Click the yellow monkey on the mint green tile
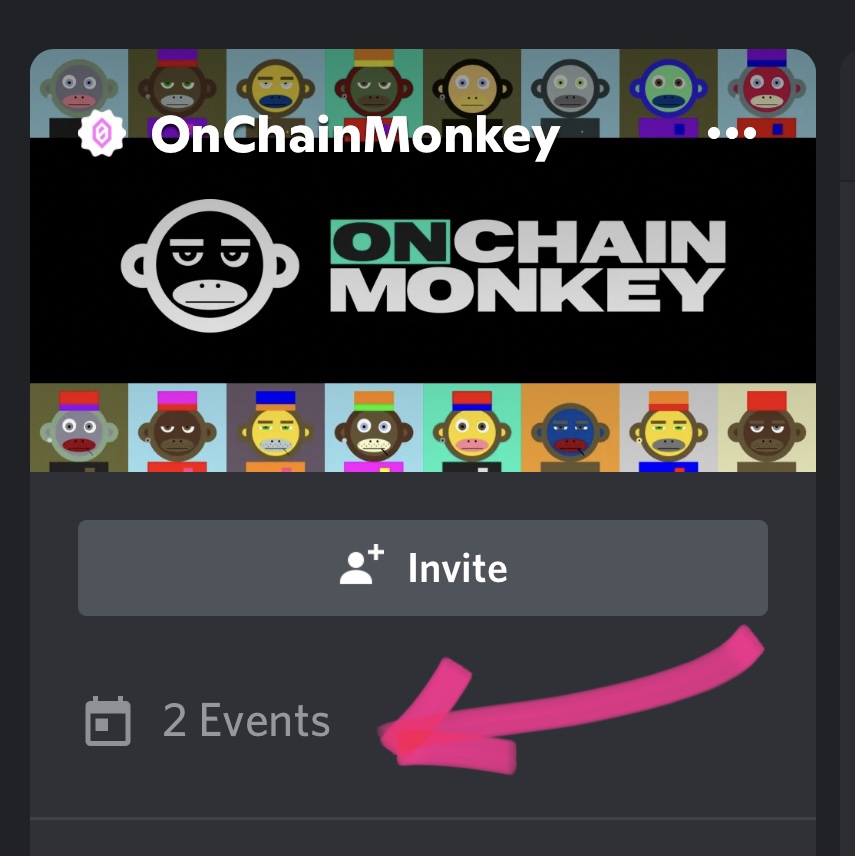855x856 pixels. [472, 427]
